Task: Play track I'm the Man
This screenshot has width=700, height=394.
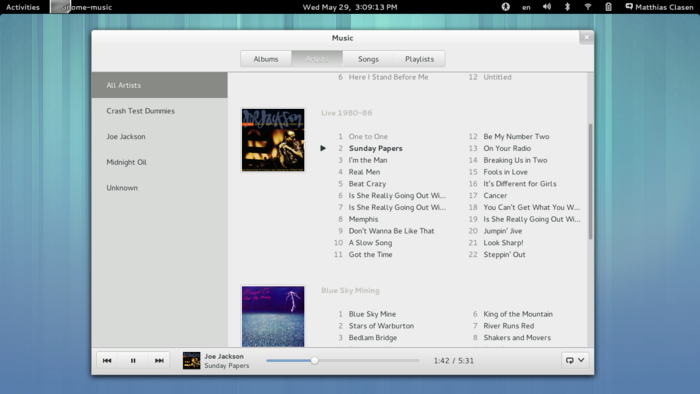Action: click(368, 160)
